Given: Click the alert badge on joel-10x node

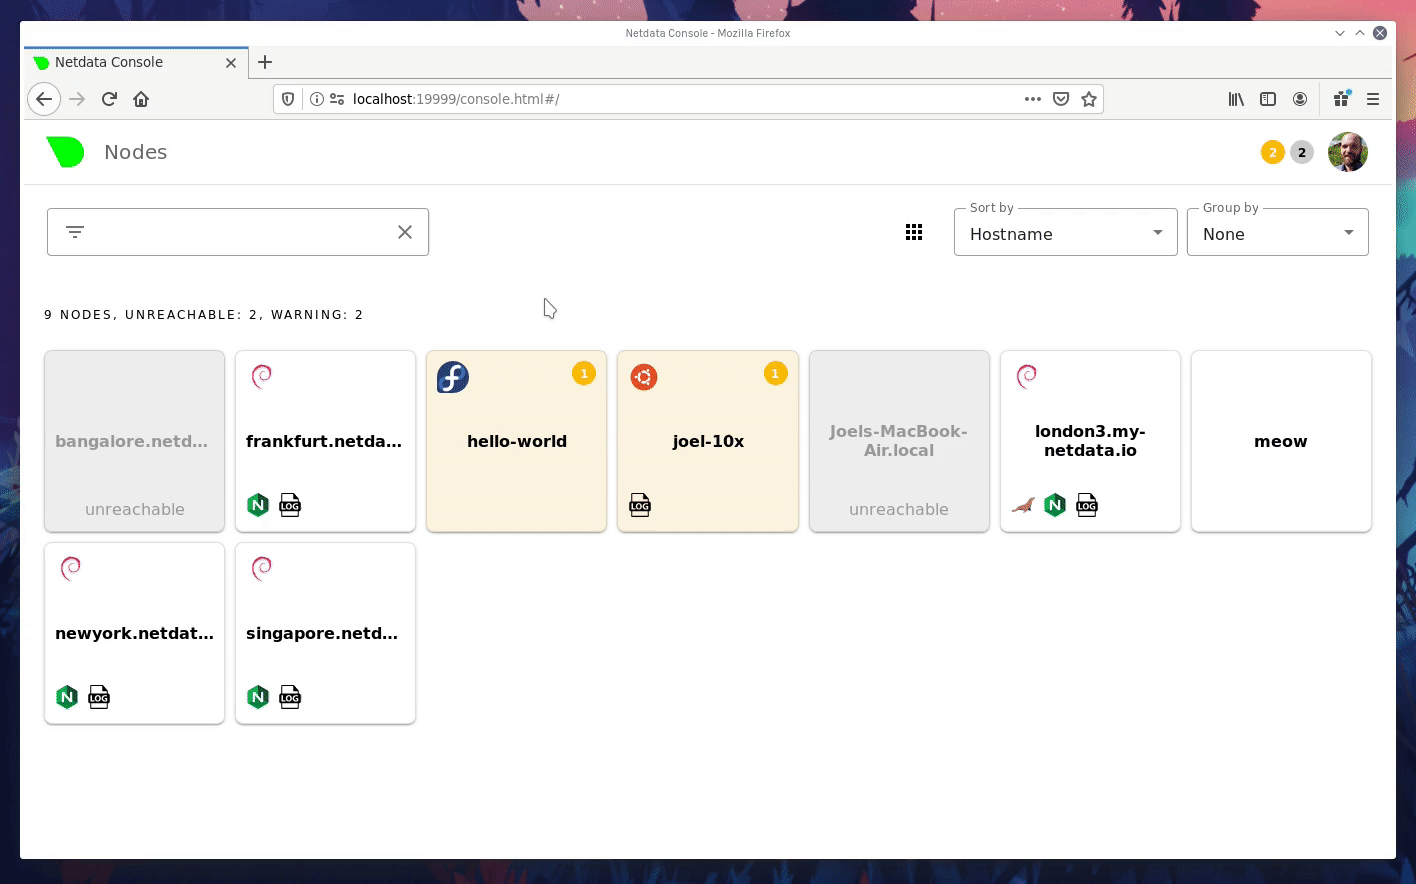Looking at the screenshot, I should pos(775,373).
